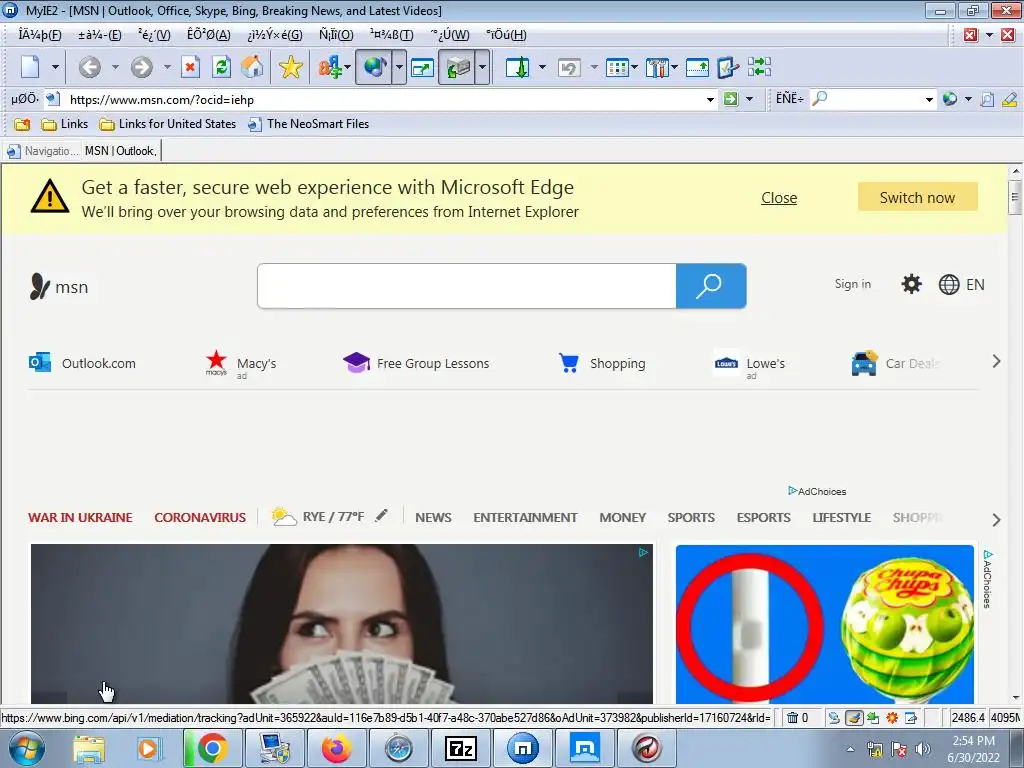Open the globe music icon dropdown arrow

pyautogui.click(x=399, y=67)
